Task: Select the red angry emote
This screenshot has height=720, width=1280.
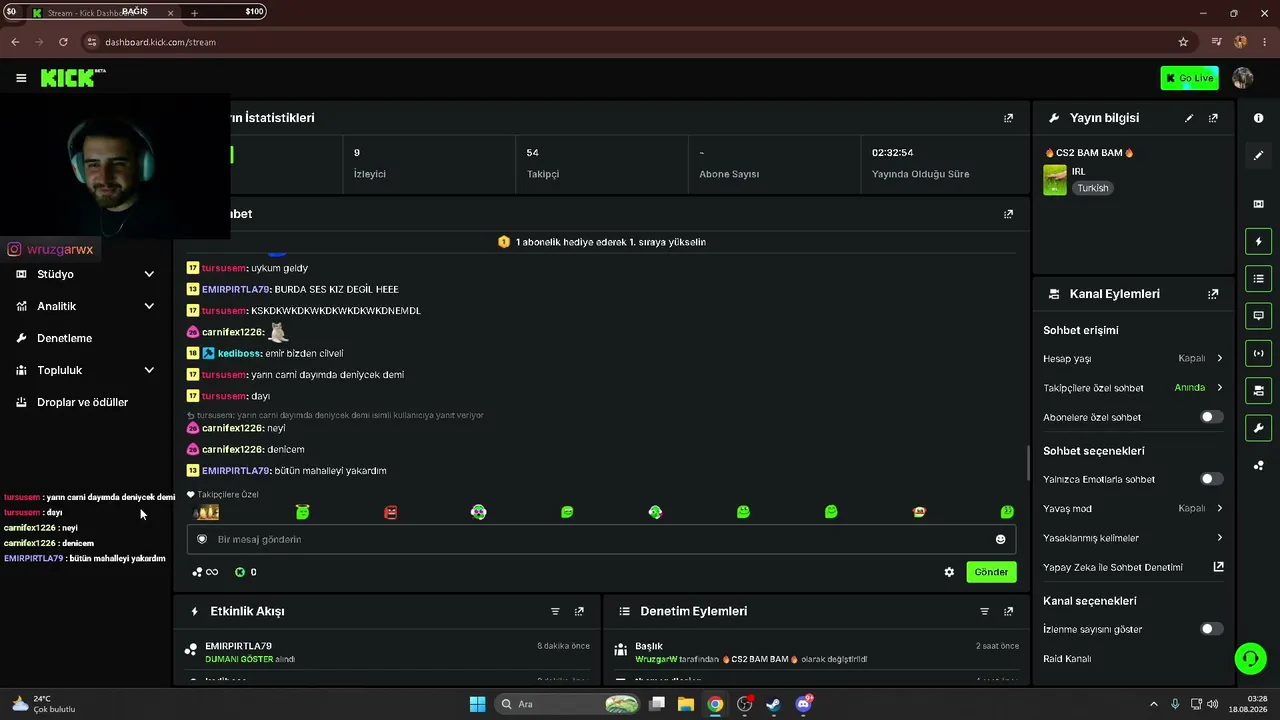Action: coord(391,512)
